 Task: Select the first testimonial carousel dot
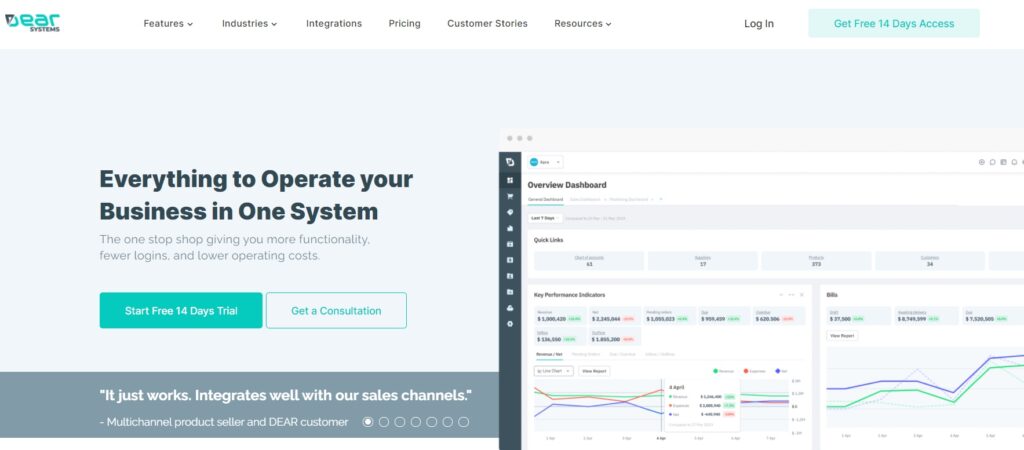pos(368,422)
